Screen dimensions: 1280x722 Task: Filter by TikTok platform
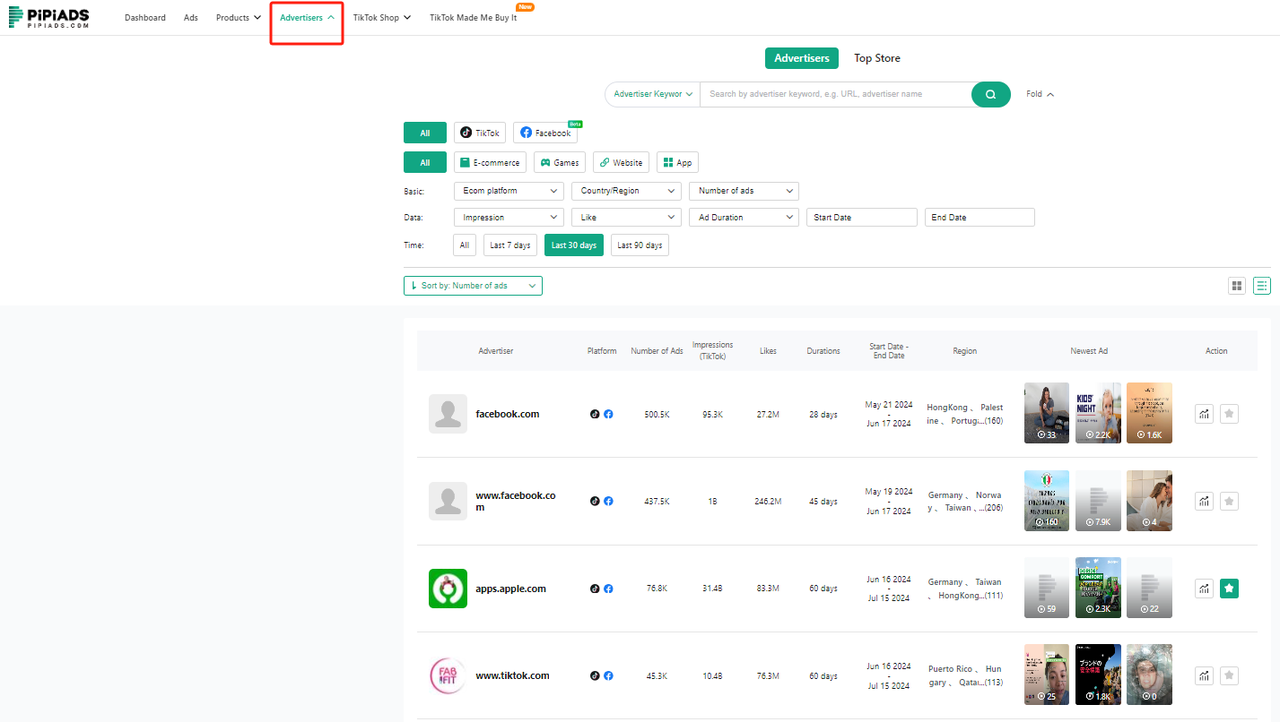pyautogui.click(x=480, y=133)
